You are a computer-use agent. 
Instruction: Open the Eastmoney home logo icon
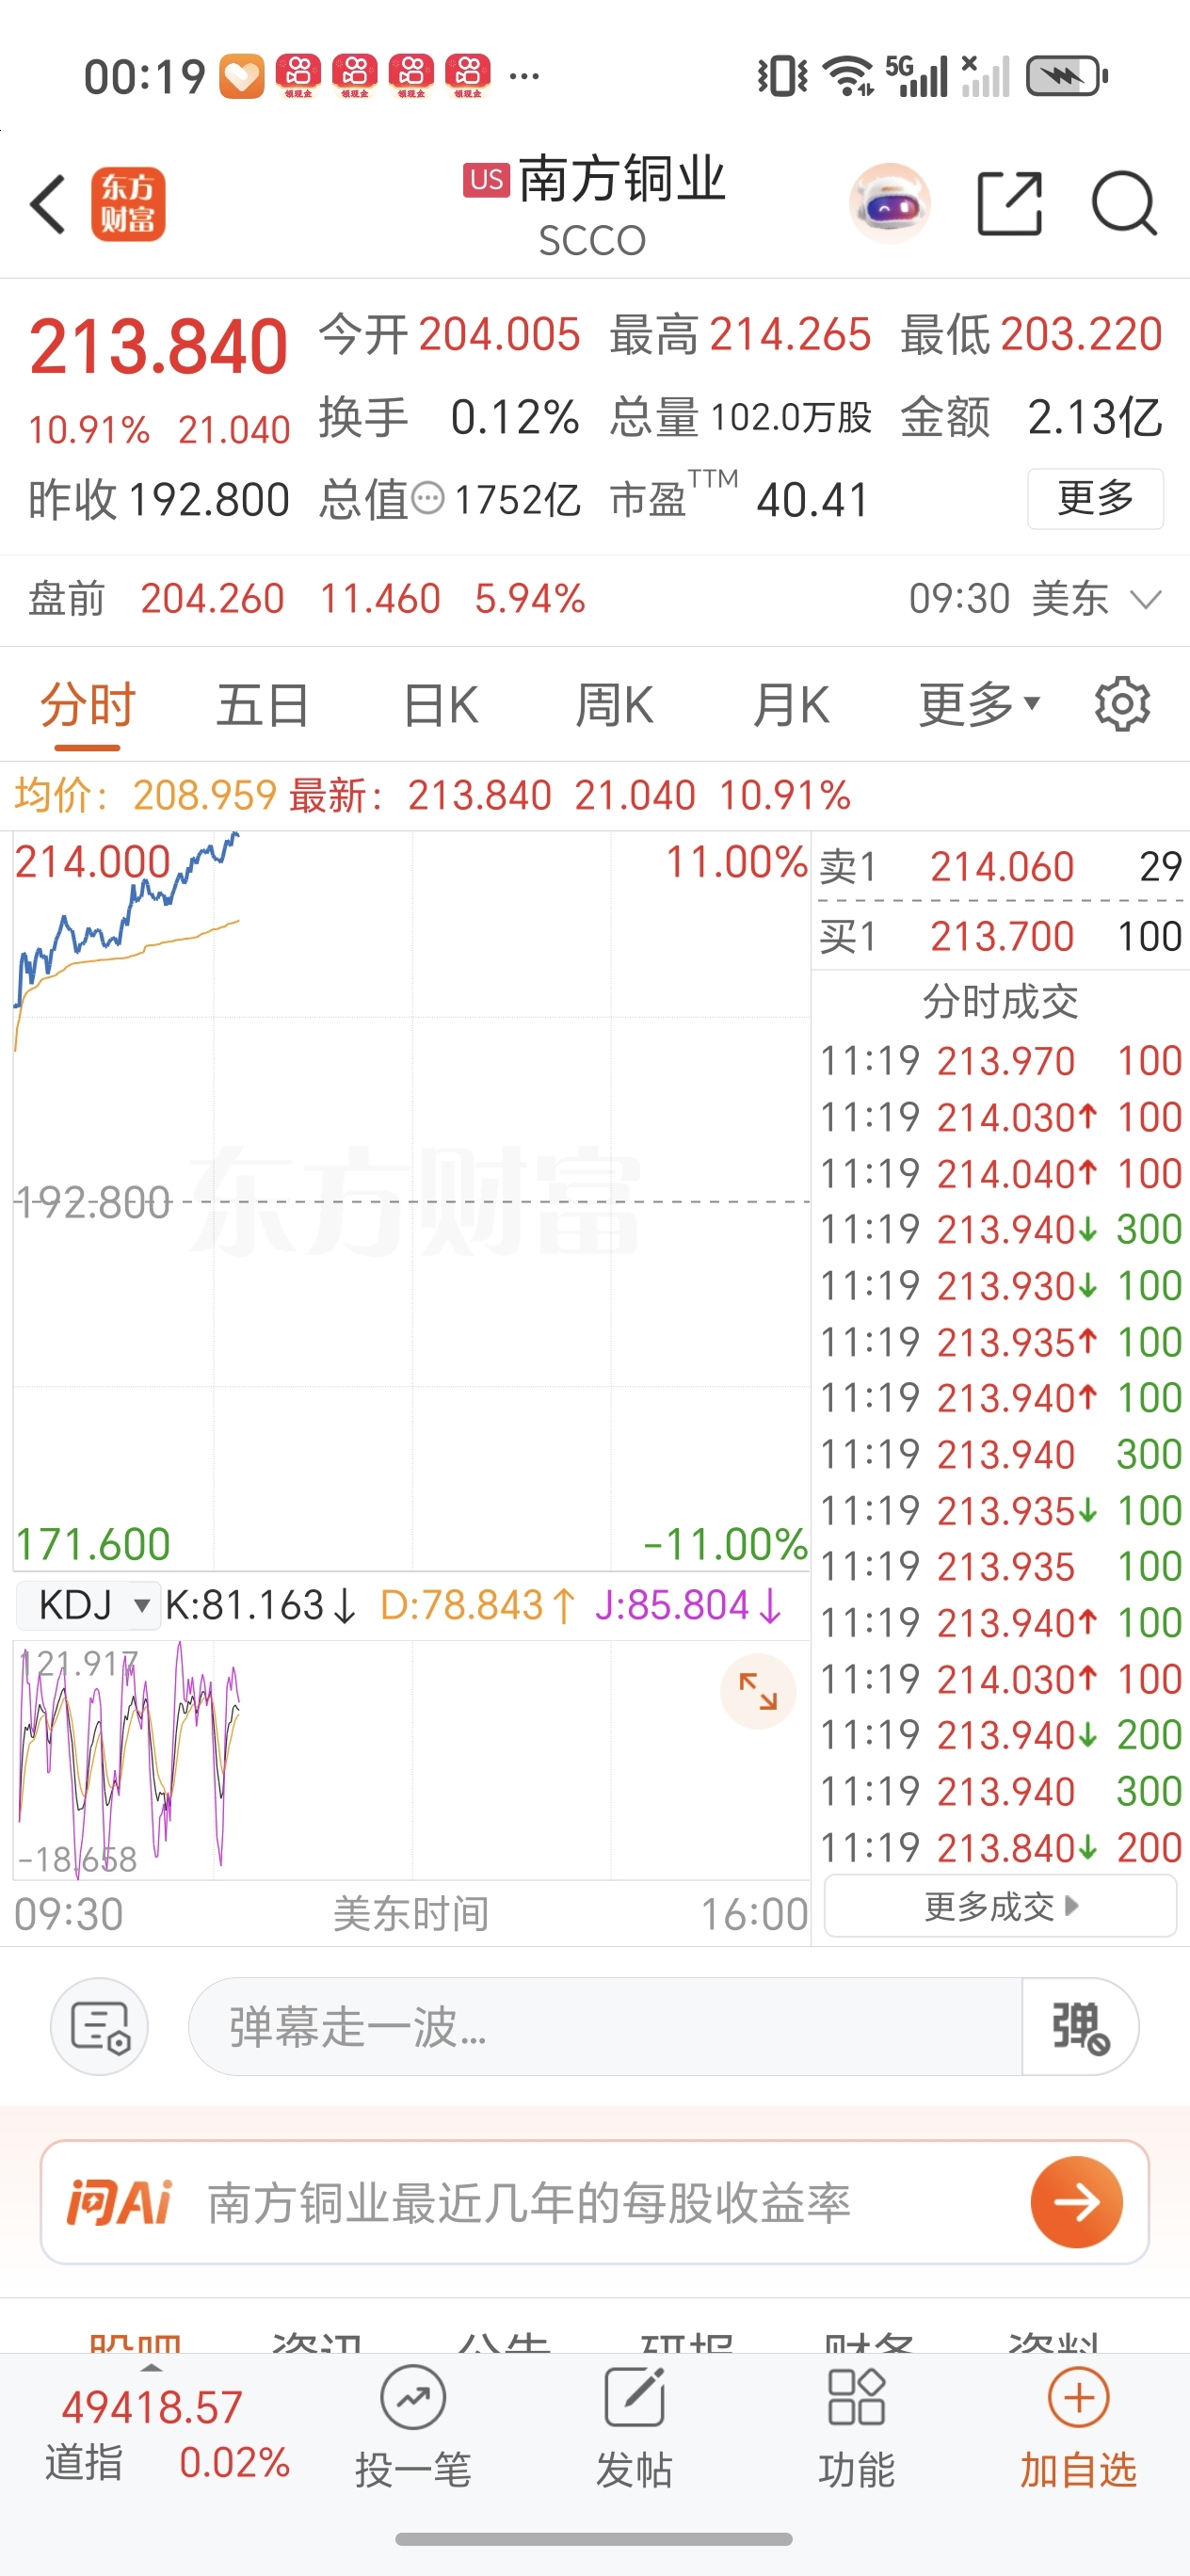pyautogui.click(x=128, y=205)
